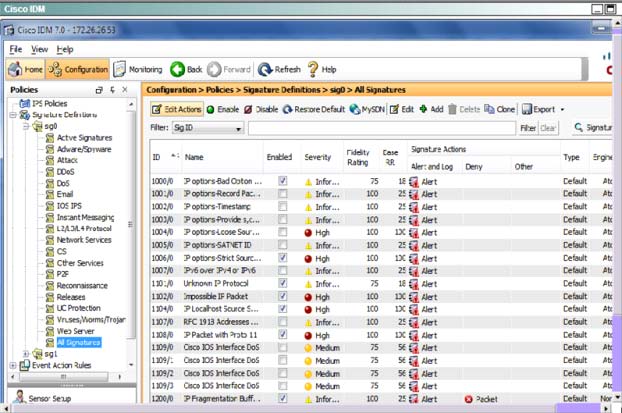Refresh the signature list
The image size is (622, 413).
tap(279, 69)
